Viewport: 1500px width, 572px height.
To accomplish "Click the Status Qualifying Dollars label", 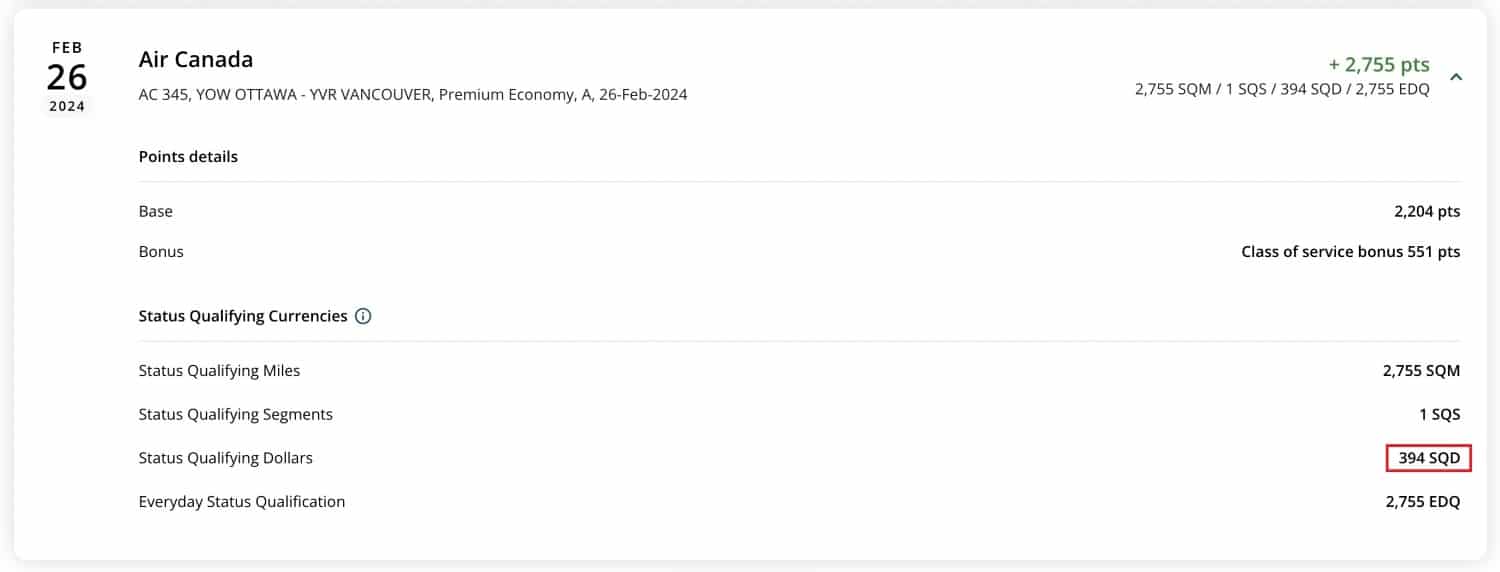I will [x=226, y=458].
